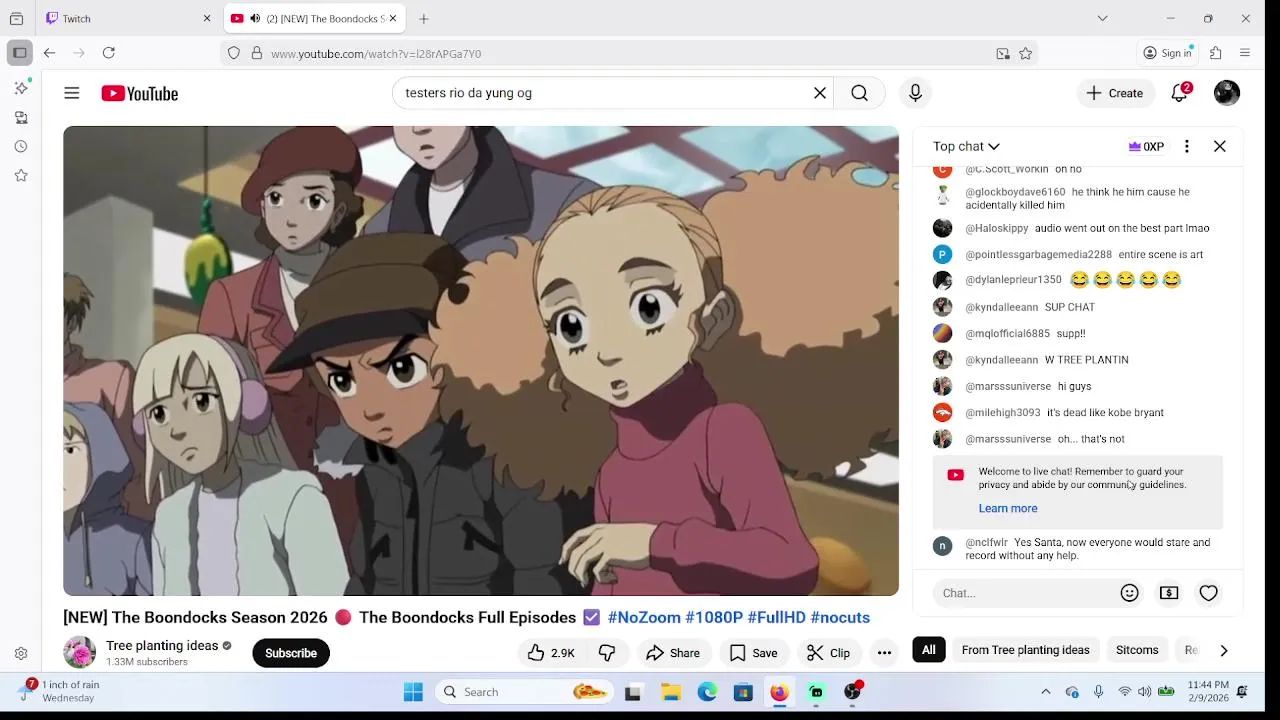Share the Boondocks video
Image resolution: width=1280 pixels, height=720 pixels.
[673, 653]
